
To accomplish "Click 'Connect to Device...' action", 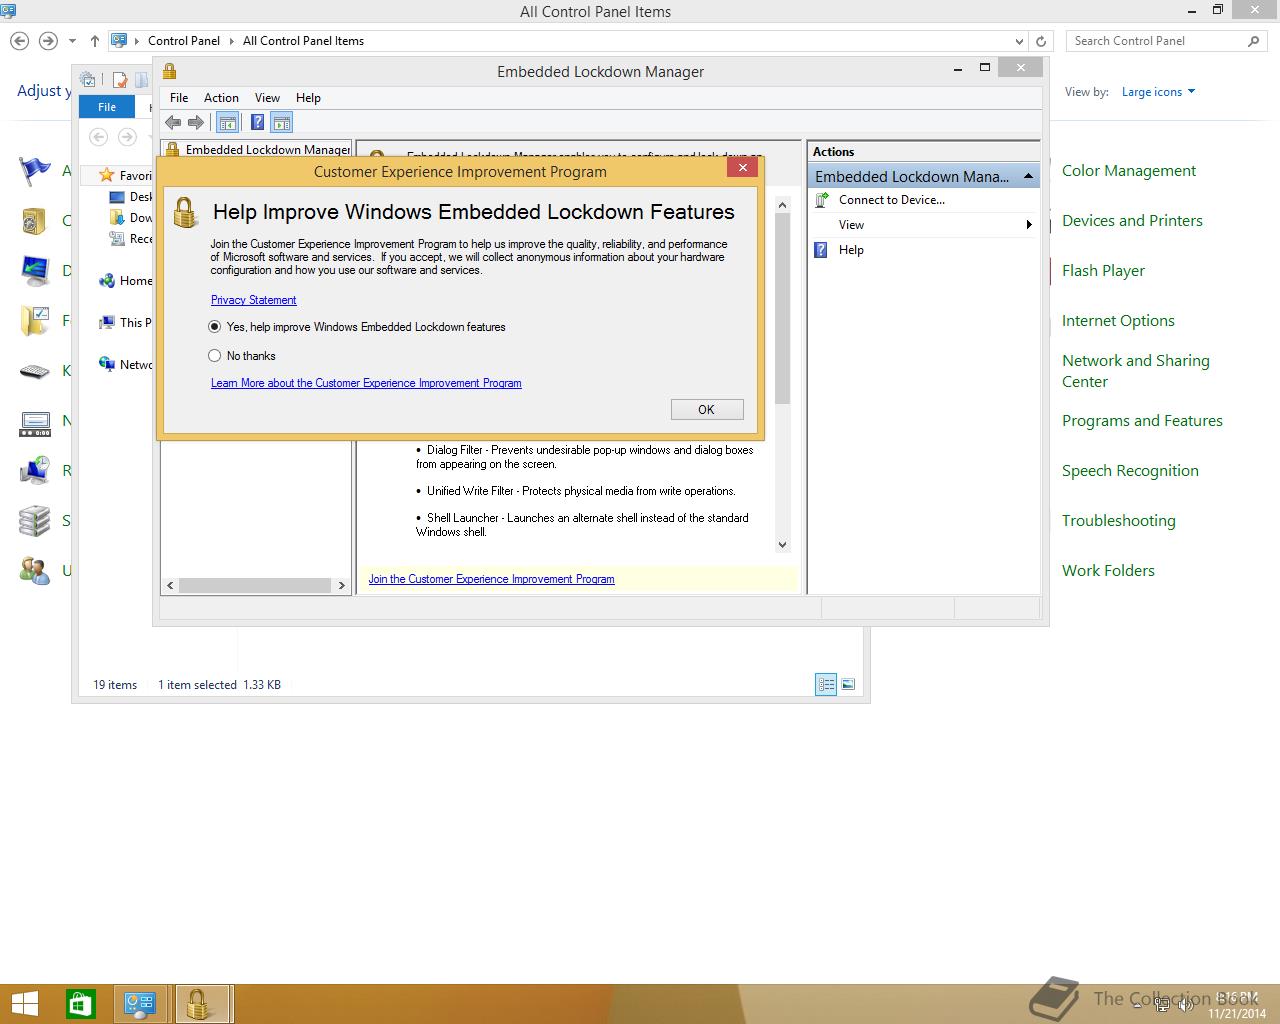I will click(892, 200).
